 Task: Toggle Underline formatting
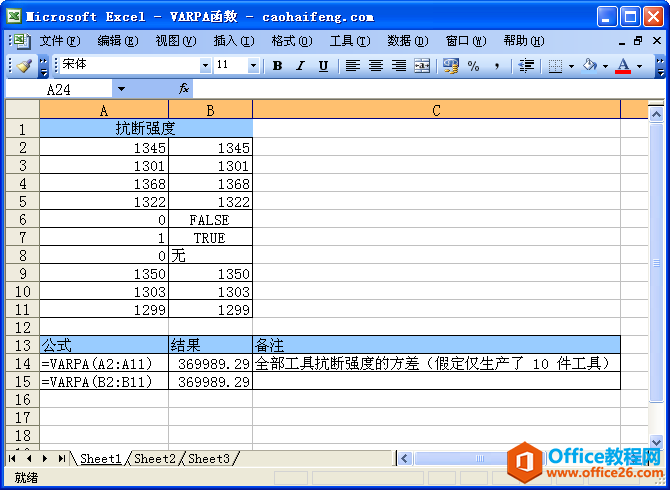click(323, 66)
